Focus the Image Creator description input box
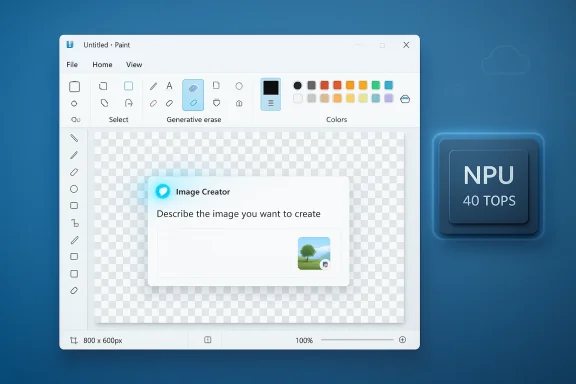 (249, 253)
